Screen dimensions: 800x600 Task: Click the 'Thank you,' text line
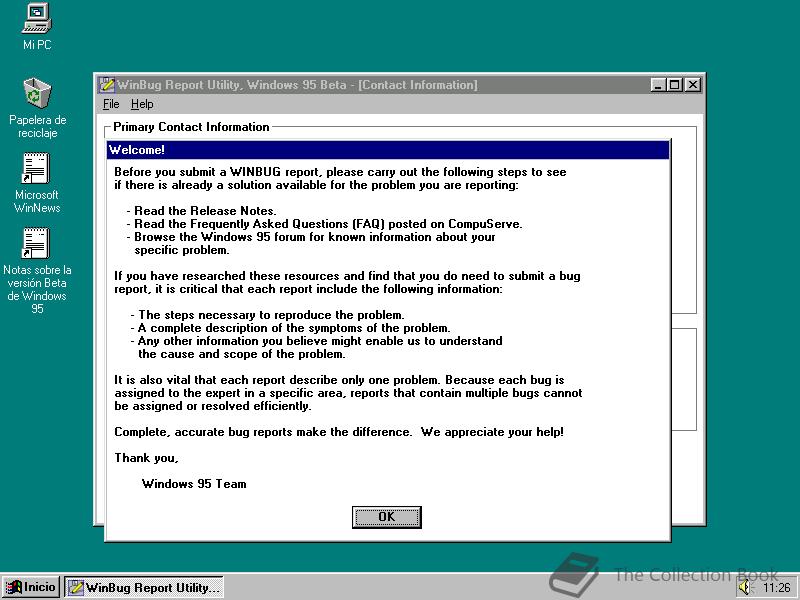(x=146, y=458)
